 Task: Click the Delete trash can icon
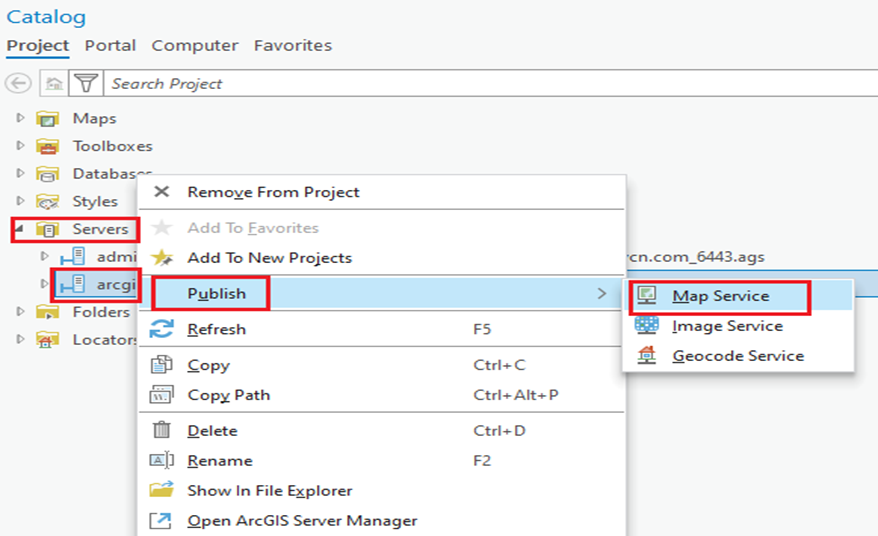tap(162, 430)
